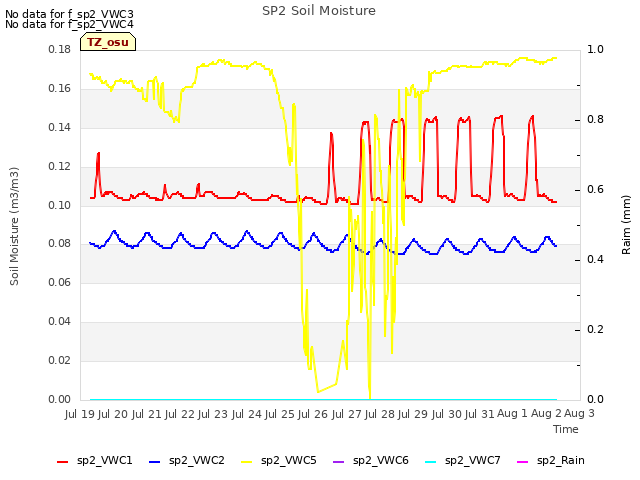Click the Jul 31 x-axis tick label

(x=480, y=414)
